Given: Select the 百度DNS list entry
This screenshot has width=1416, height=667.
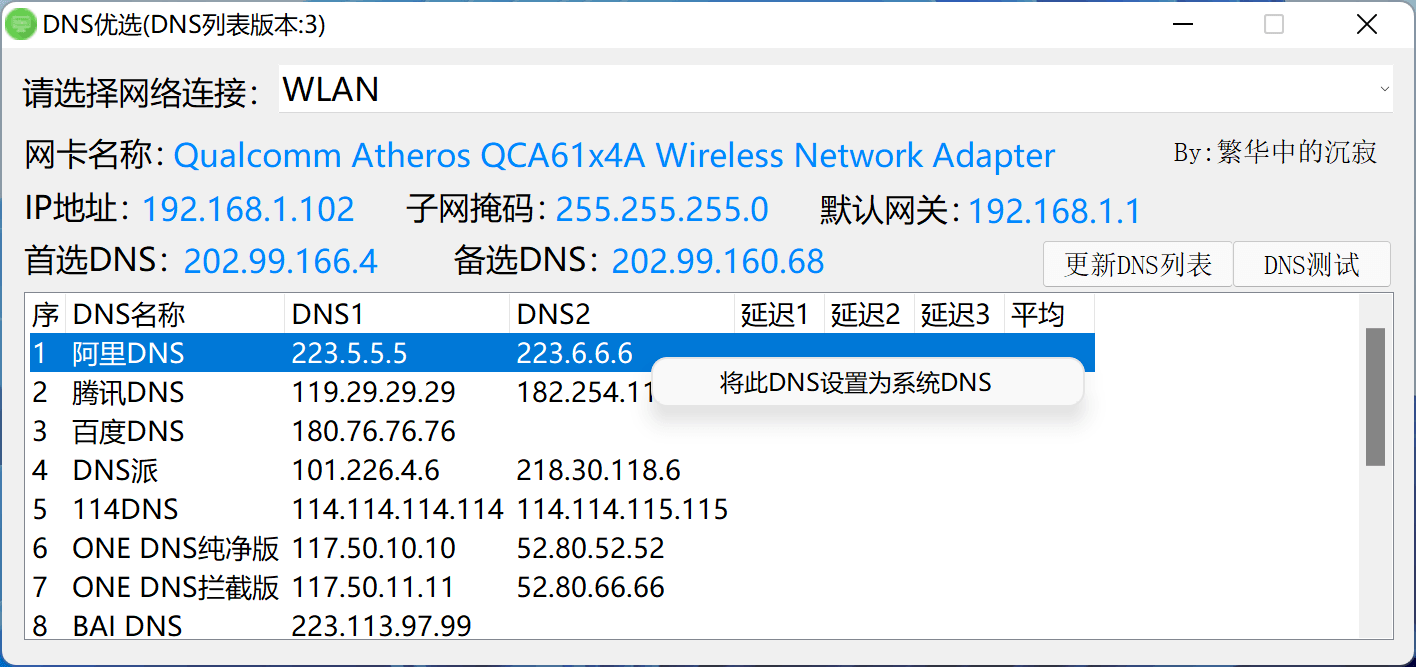Looking at the screenshot, I should click(x=128, y=432).
